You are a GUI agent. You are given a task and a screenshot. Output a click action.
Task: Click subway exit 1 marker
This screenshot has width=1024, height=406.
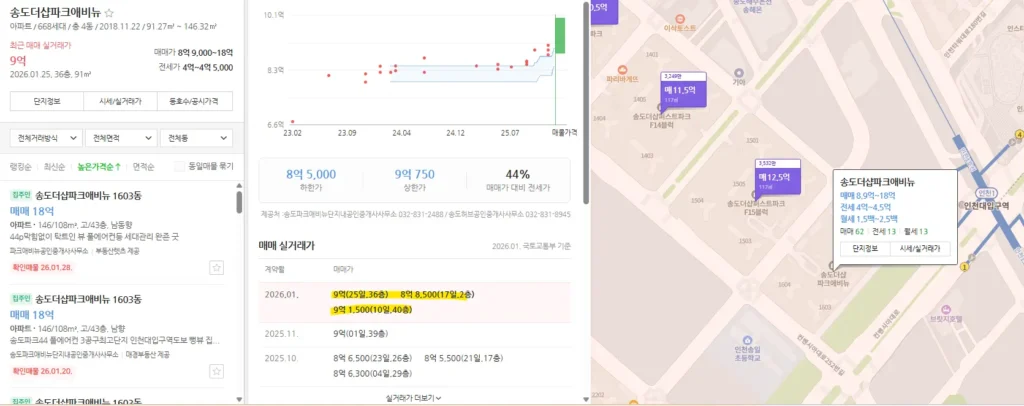tap(966, 266)
